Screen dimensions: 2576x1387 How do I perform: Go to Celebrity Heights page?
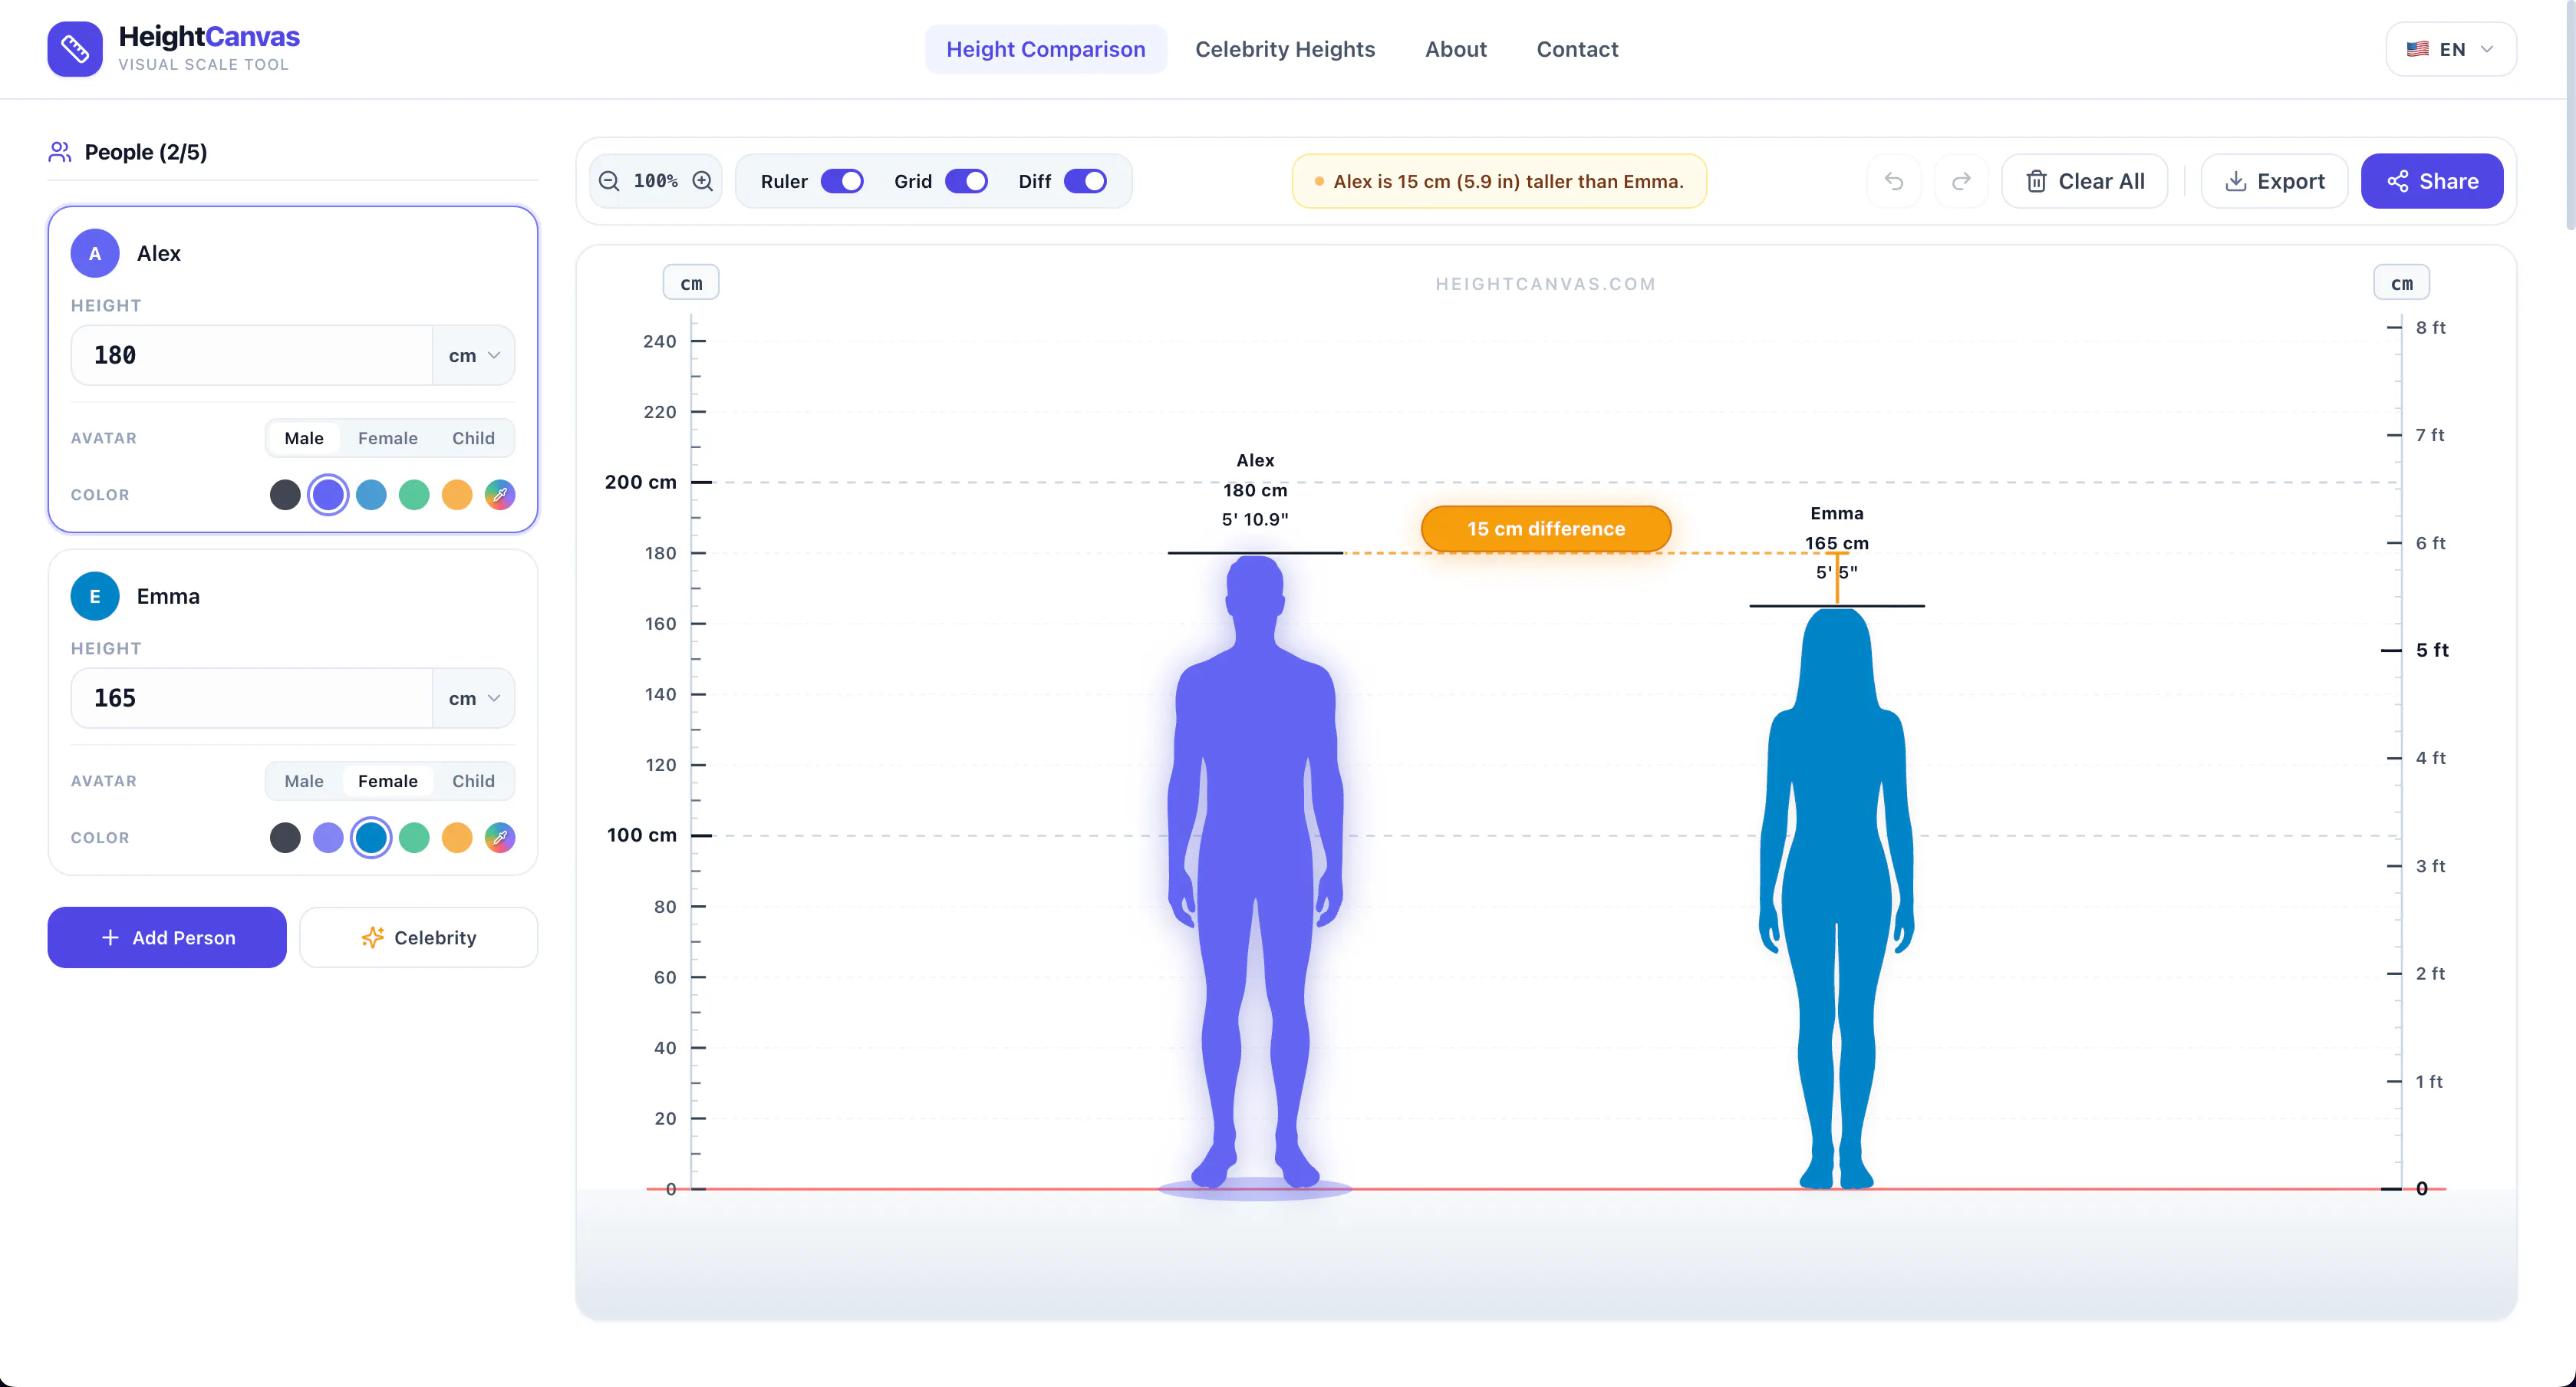point(1285,49)
